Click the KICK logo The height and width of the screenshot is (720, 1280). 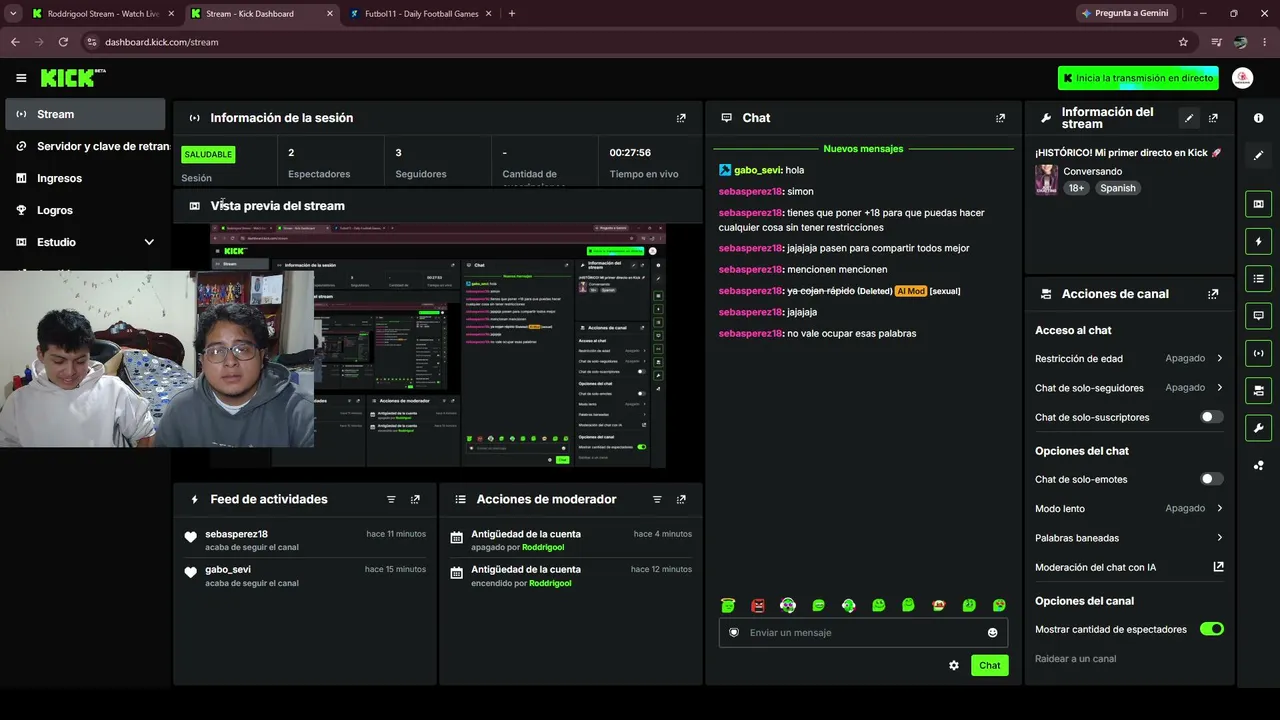point(72,78)
